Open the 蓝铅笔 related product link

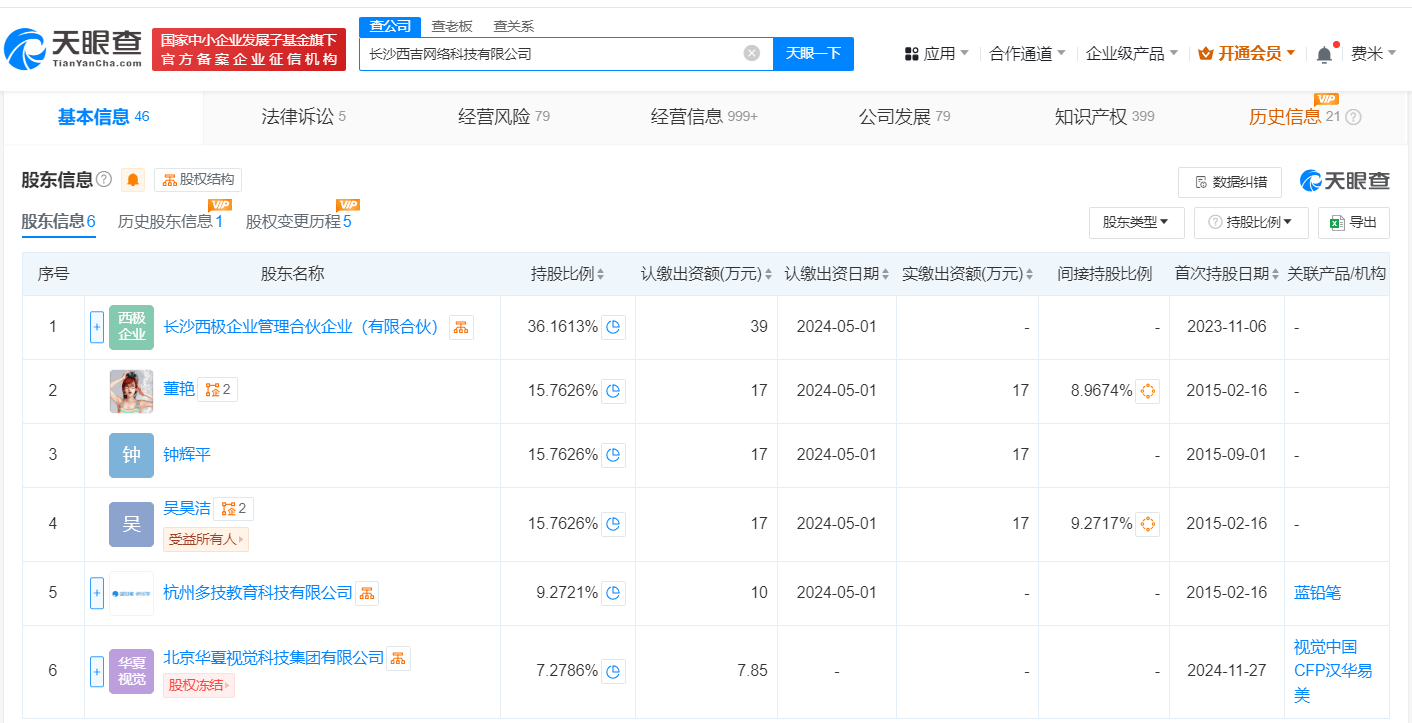[x=1317, y=593]
